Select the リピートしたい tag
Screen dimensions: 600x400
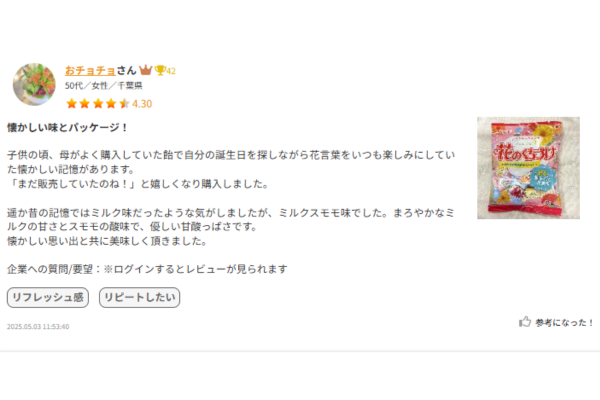click(x=139, y=297)
